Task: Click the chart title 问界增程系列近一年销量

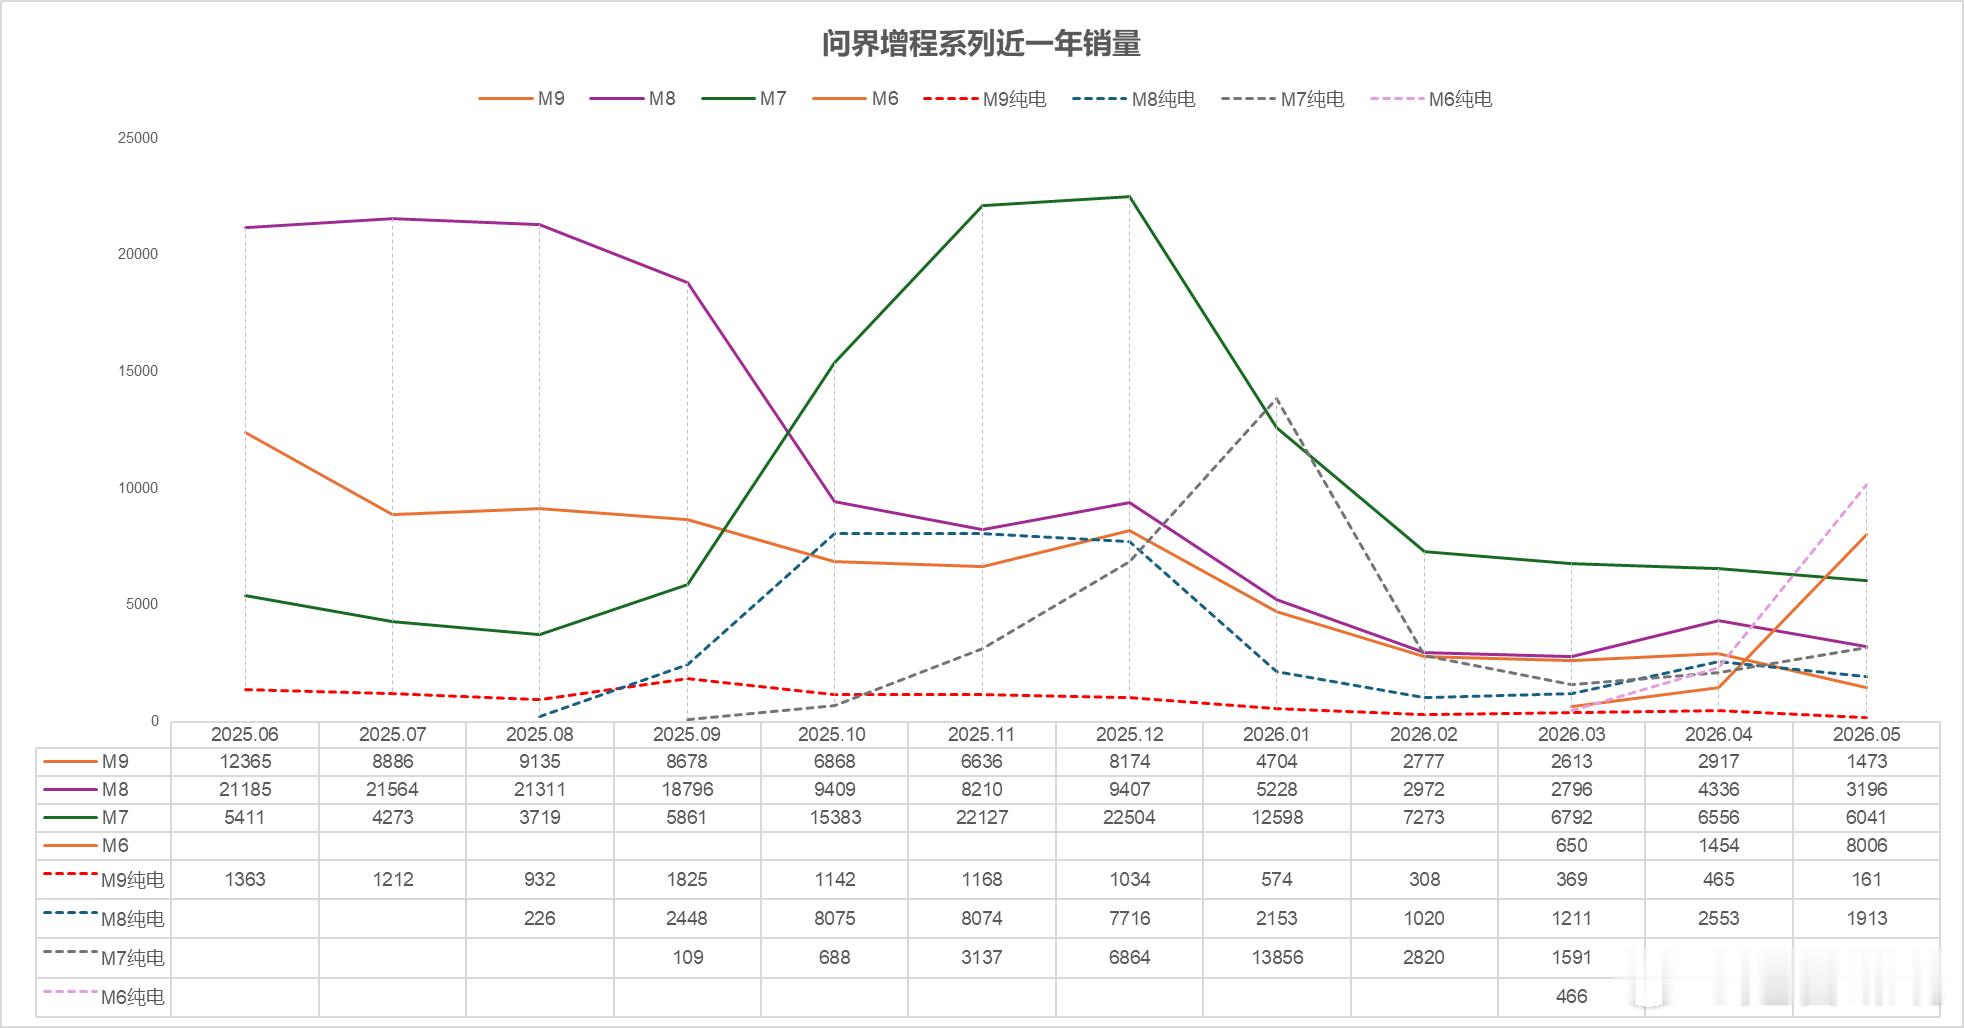Action: [981, 44]
